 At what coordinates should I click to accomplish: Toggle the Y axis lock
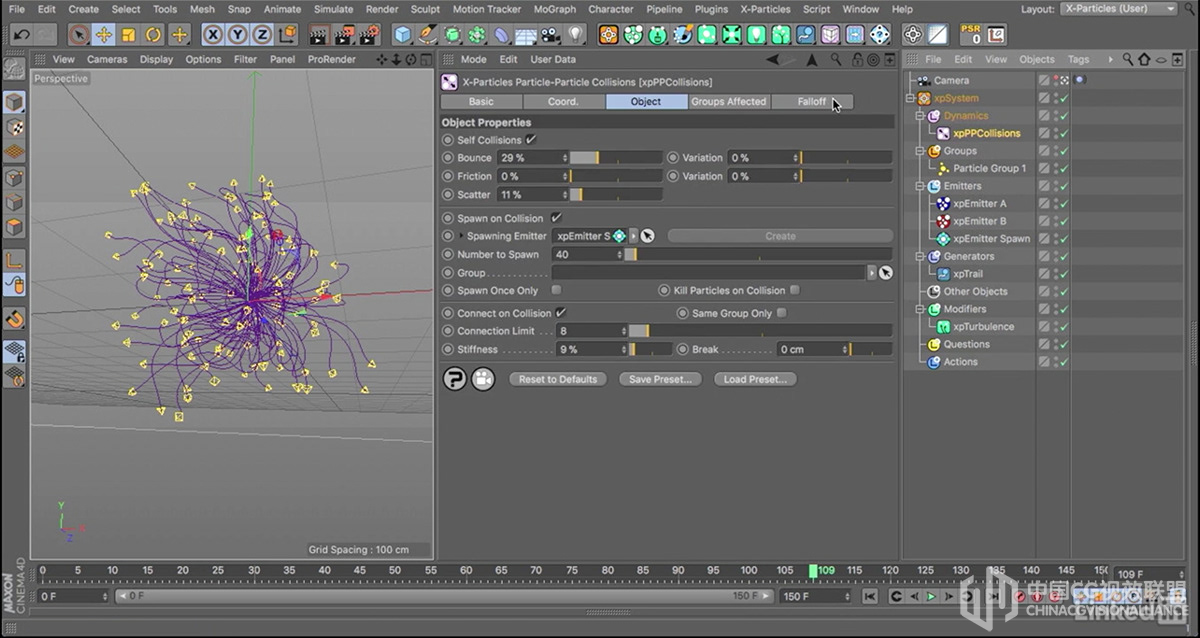pyautogui.click(x=237, y=35)
